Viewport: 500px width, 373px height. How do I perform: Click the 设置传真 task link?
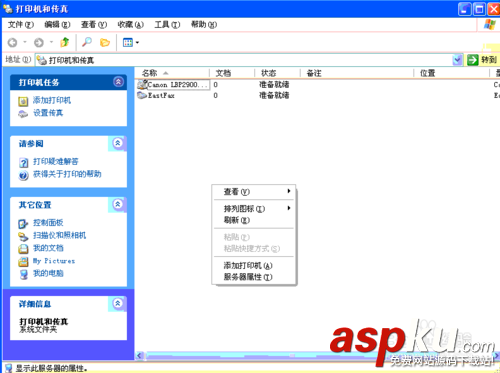[48, 113]
